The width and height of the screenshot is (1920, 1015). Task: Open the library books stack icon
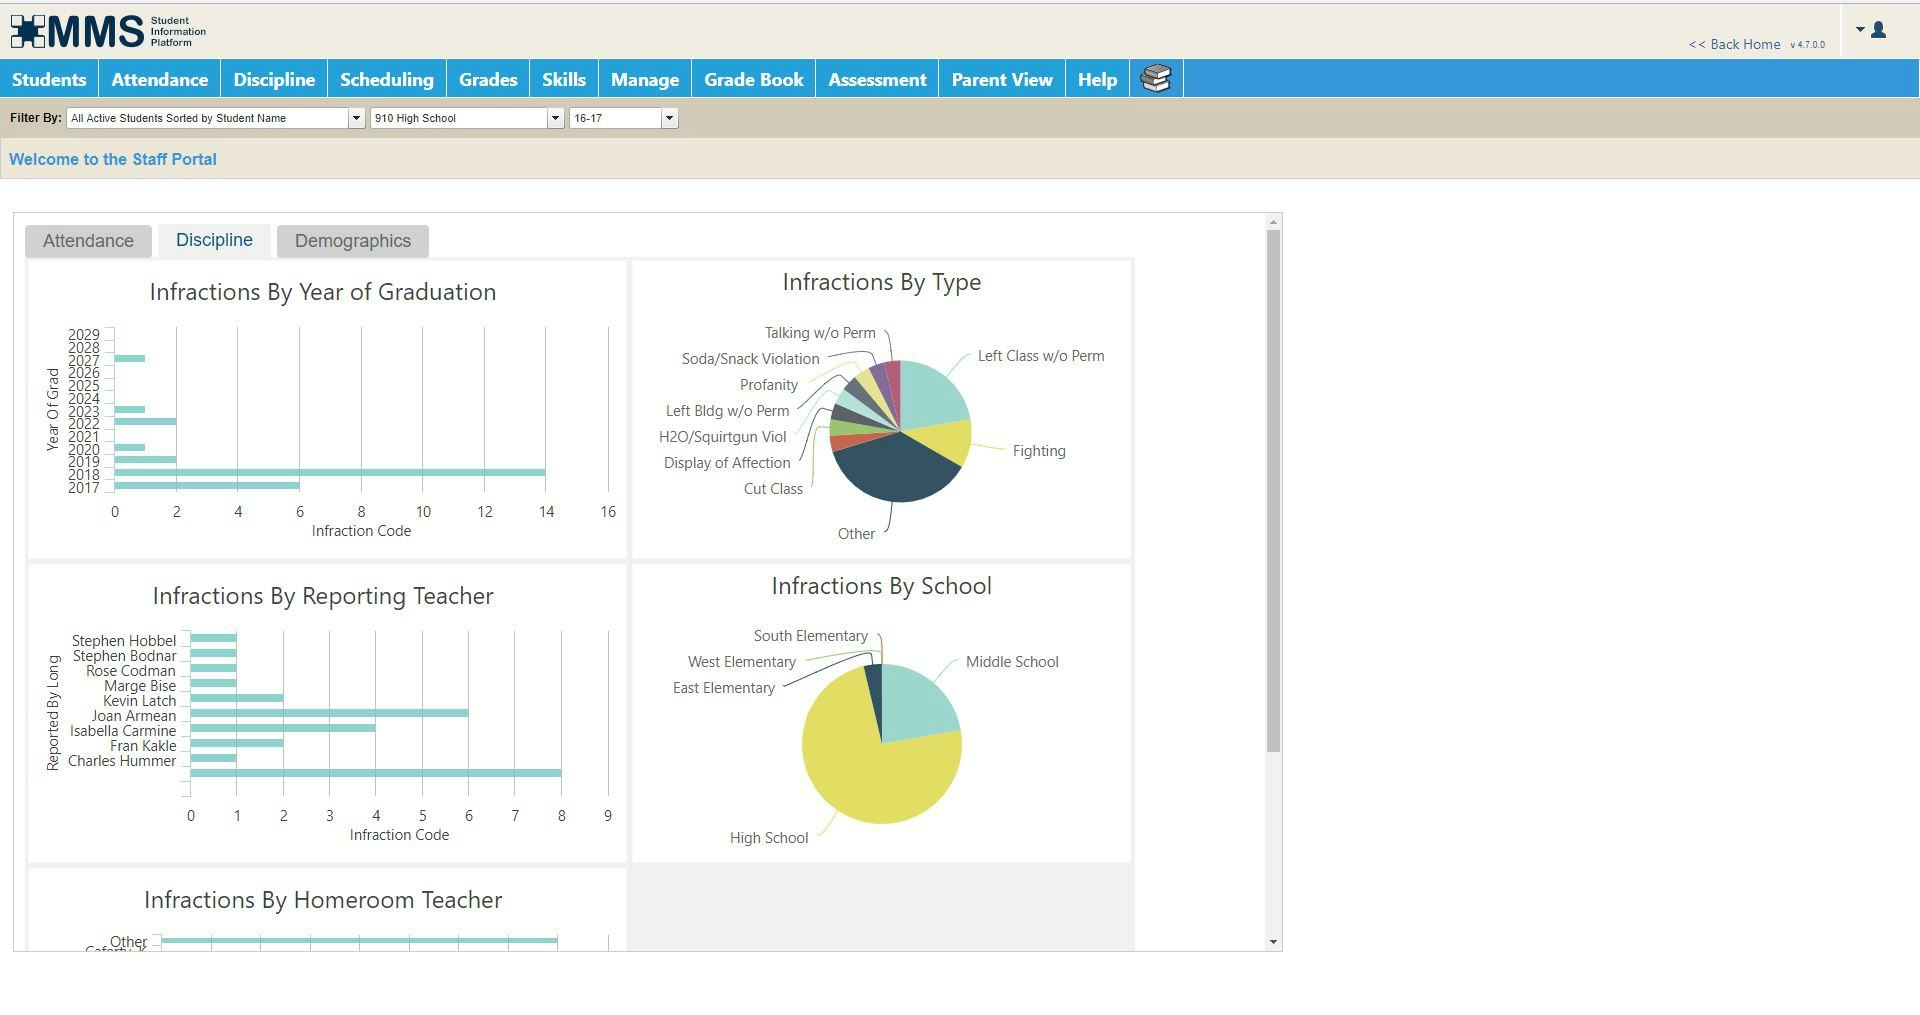coord(1157,77)
